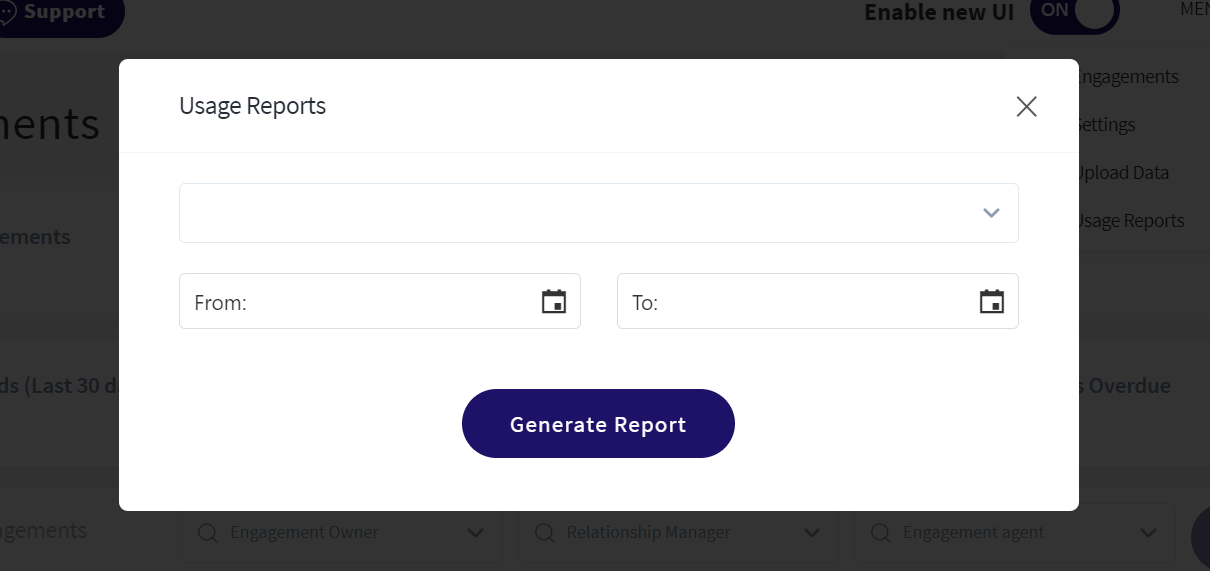Close the Usage Reports dialog
Viewport: 1210px width, 571px height.
tap(1026, 107)
